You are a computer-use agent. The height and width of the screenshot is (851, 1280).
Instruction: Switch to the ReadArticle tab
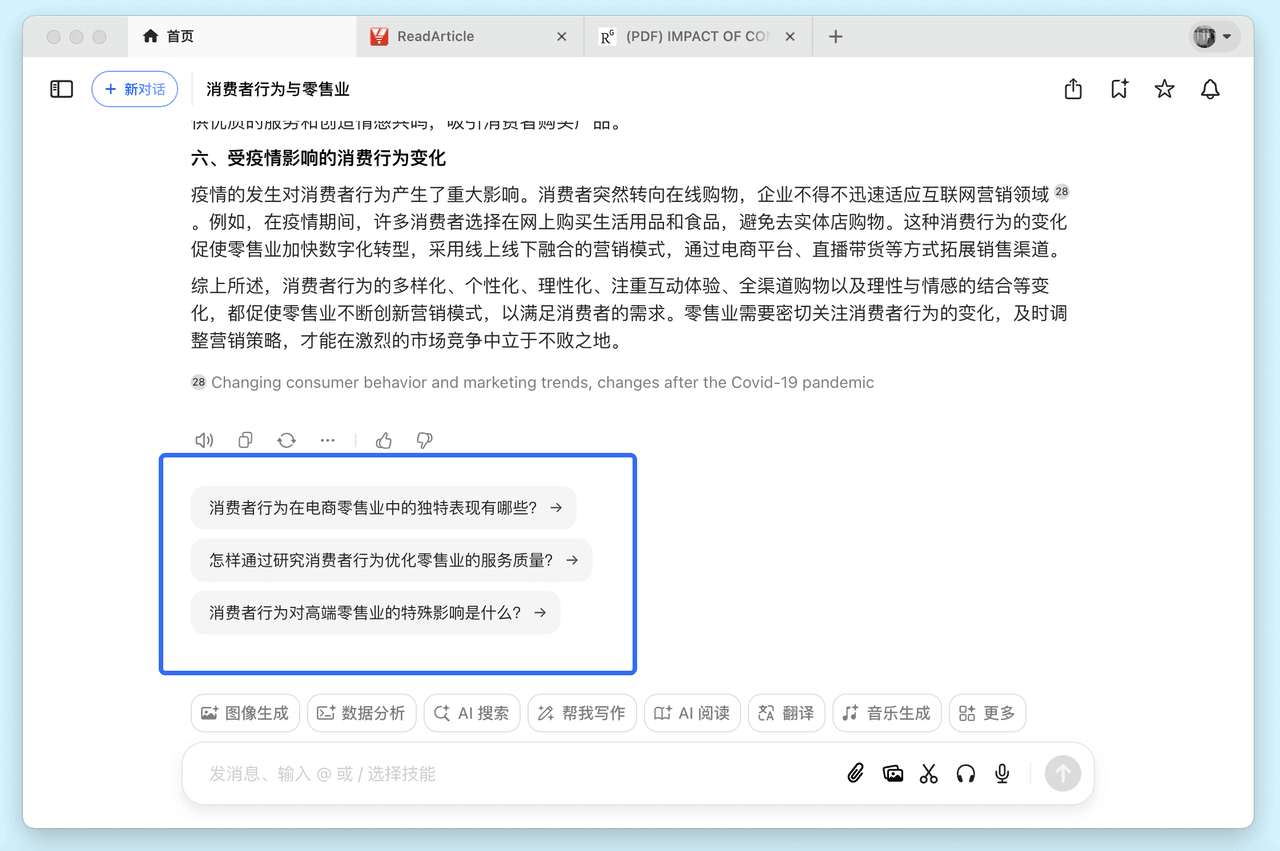click(436, 36)
